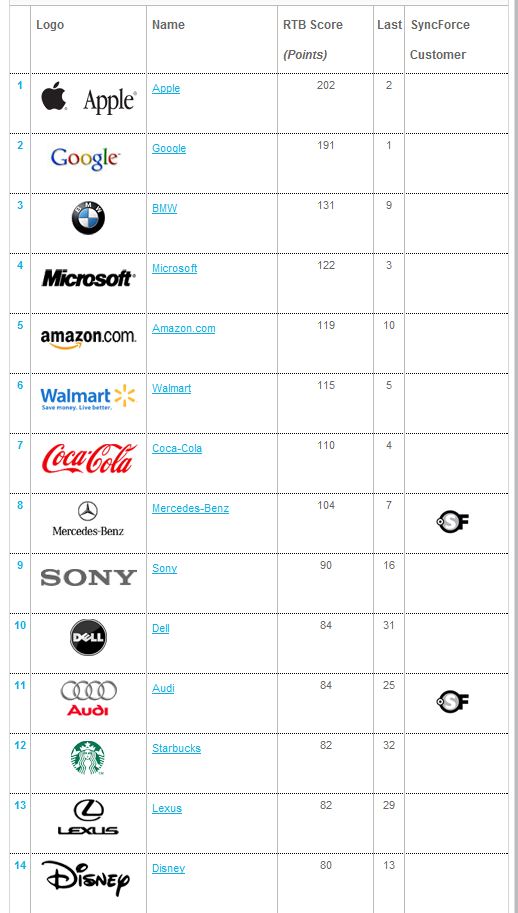Click the Lexus emblem logo
The height and width of the screenshot is (913, 518).
coord(88,818)
